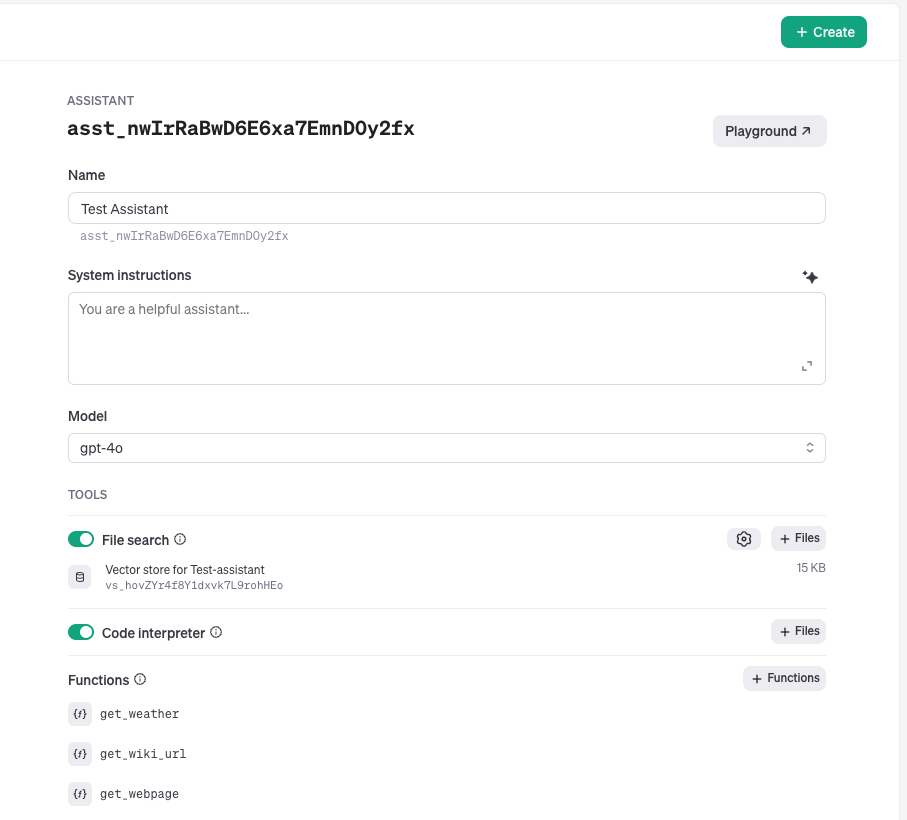The height and width of the screenshot is (820, 907).
Task: Click the function icon next to get_wiki_url
Action: (80, 754)
